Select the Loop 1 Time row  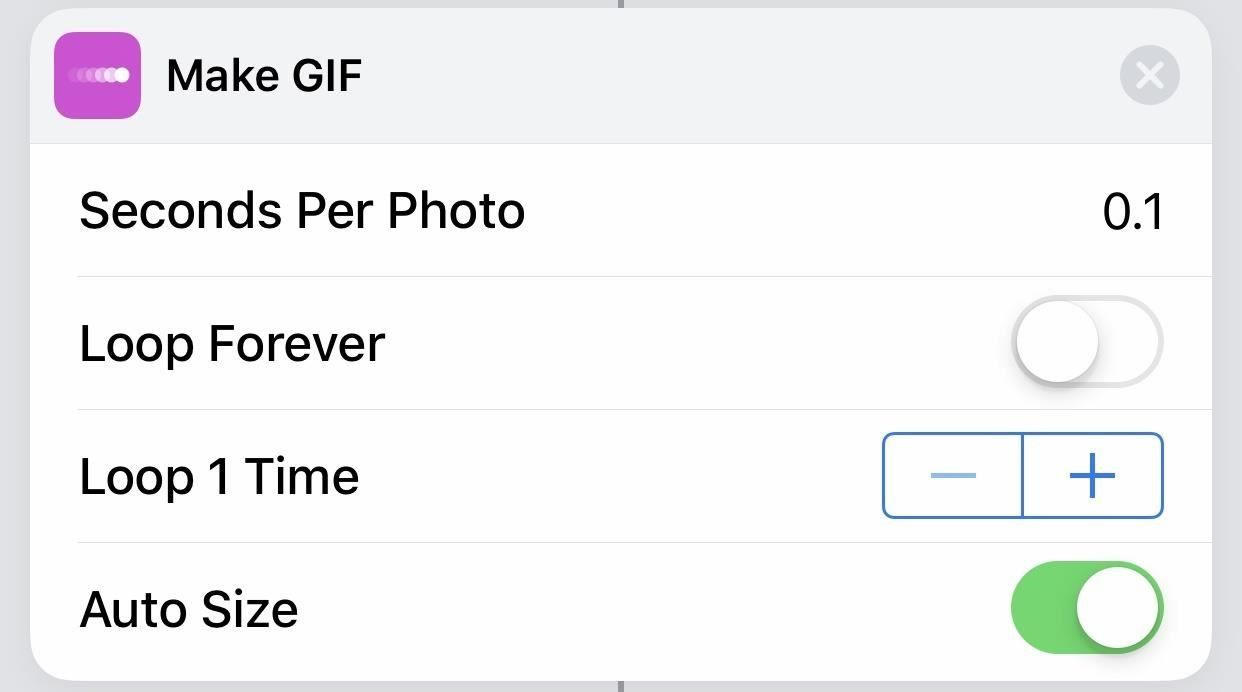tap(218, 476)
